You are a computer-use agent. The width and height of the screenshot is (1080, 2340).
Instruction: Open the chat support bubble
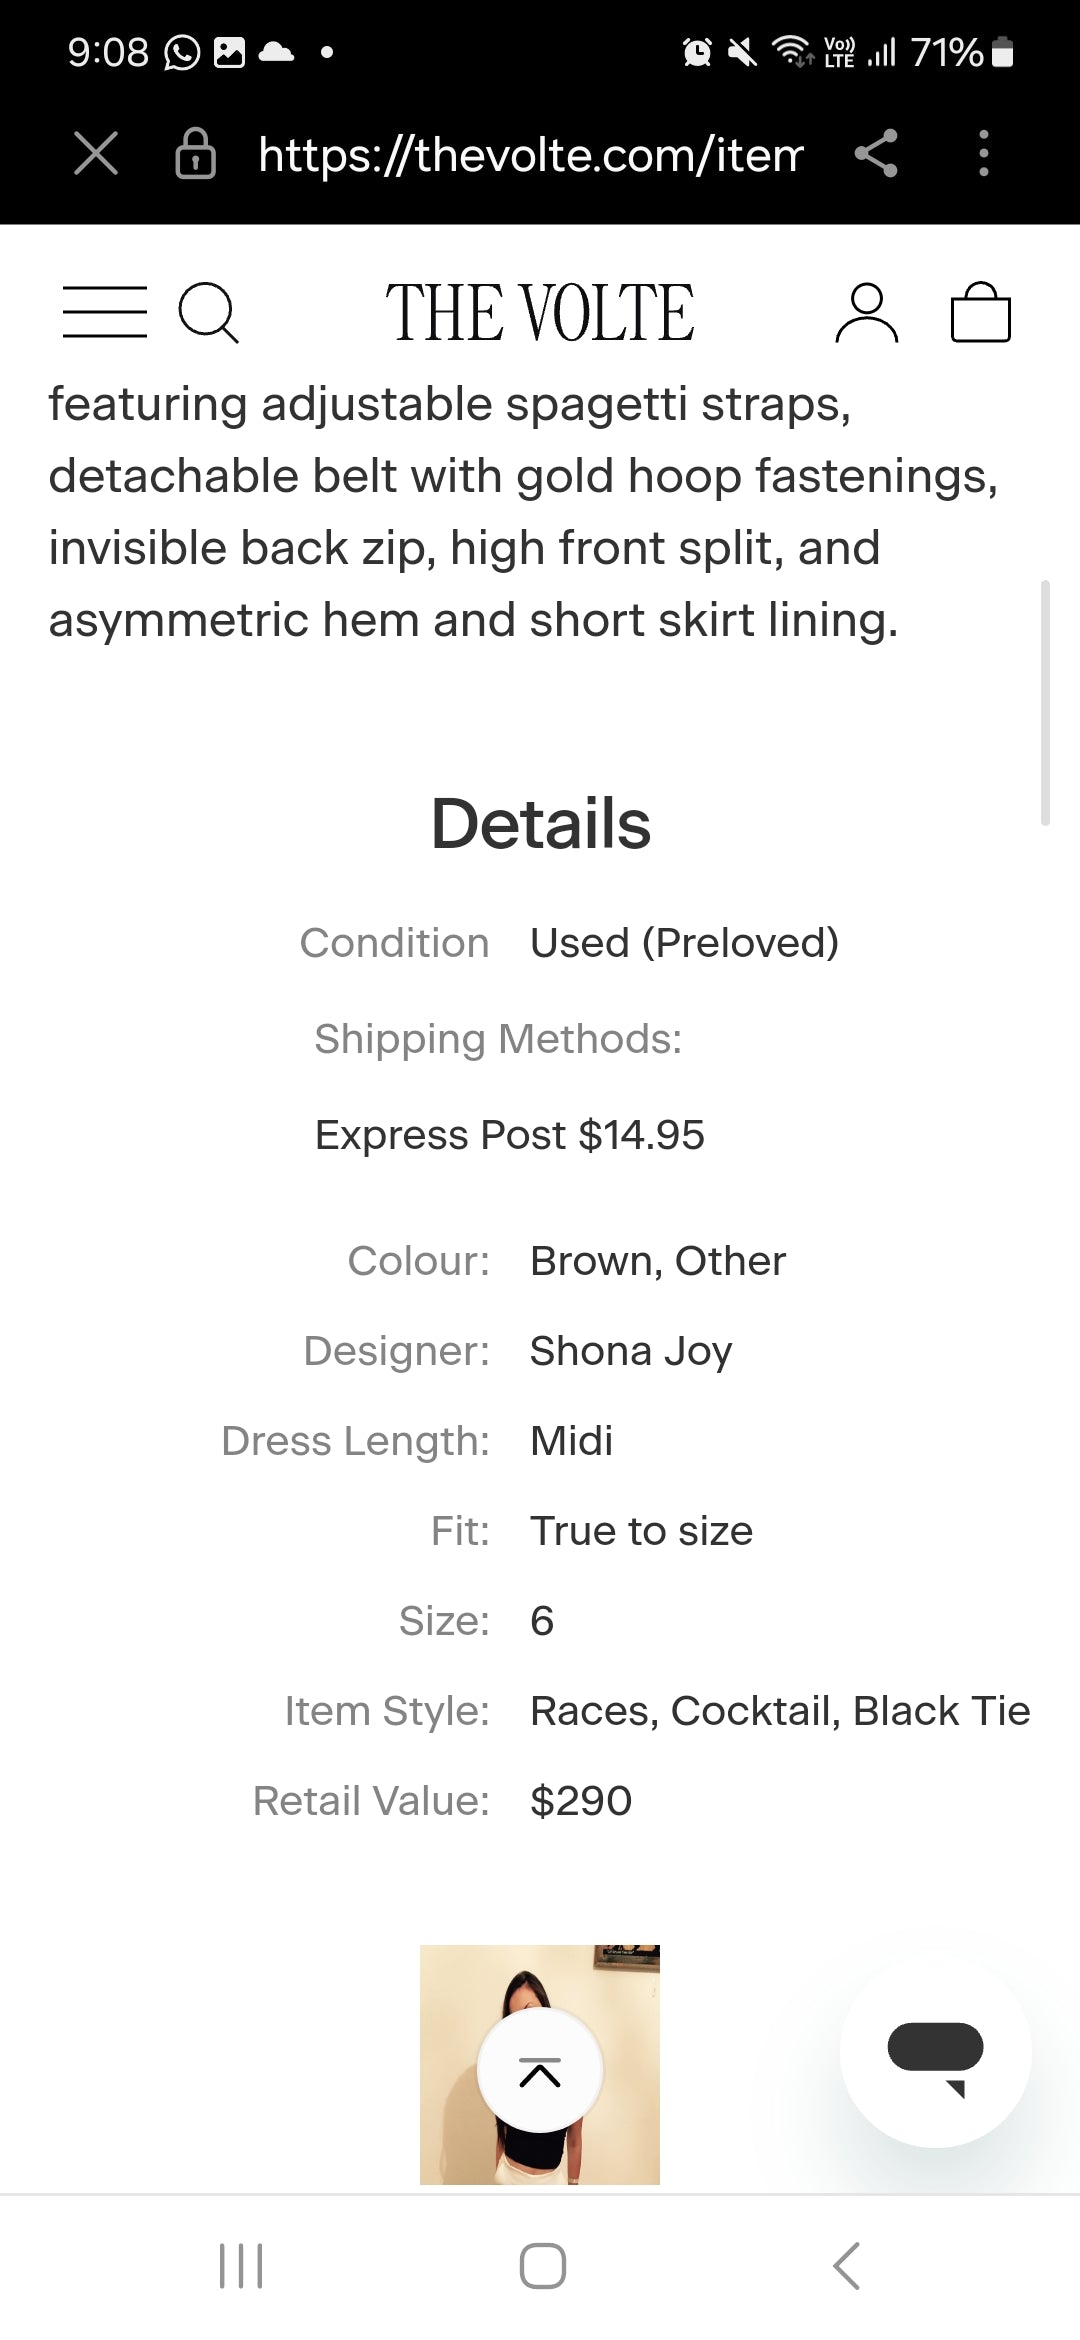coord(935,2052)
